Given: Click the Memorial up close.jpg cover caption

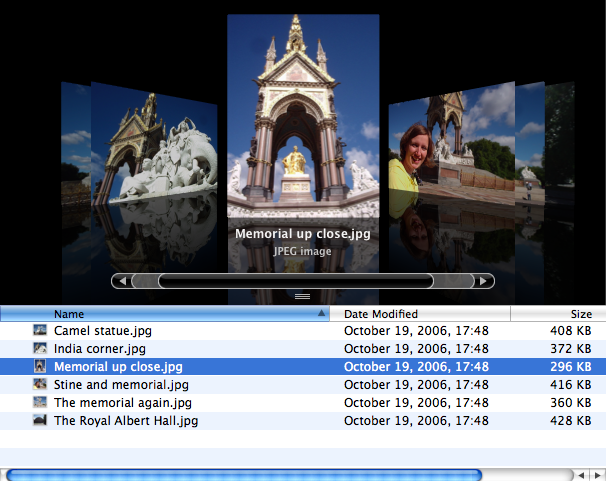Looking at the screenshot, I should (303, 234).
